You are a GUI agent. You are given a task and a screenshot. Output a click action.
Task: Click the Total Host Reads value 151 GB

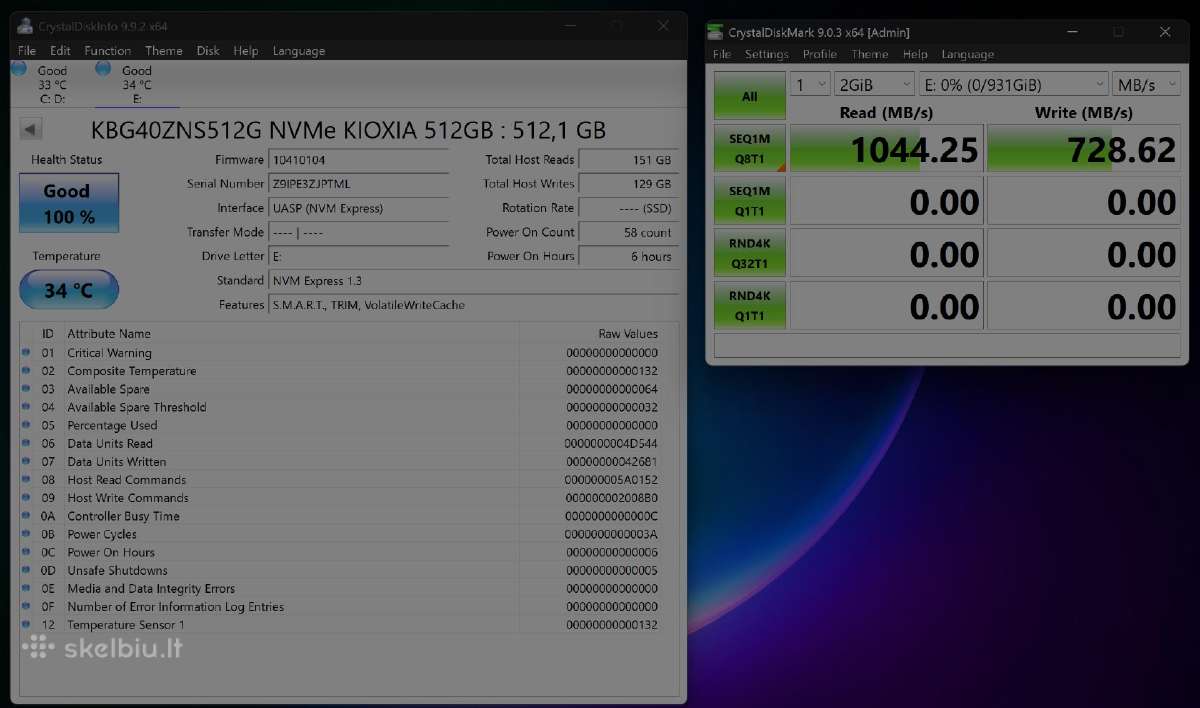pyautogui.click(x=628, y=160)
